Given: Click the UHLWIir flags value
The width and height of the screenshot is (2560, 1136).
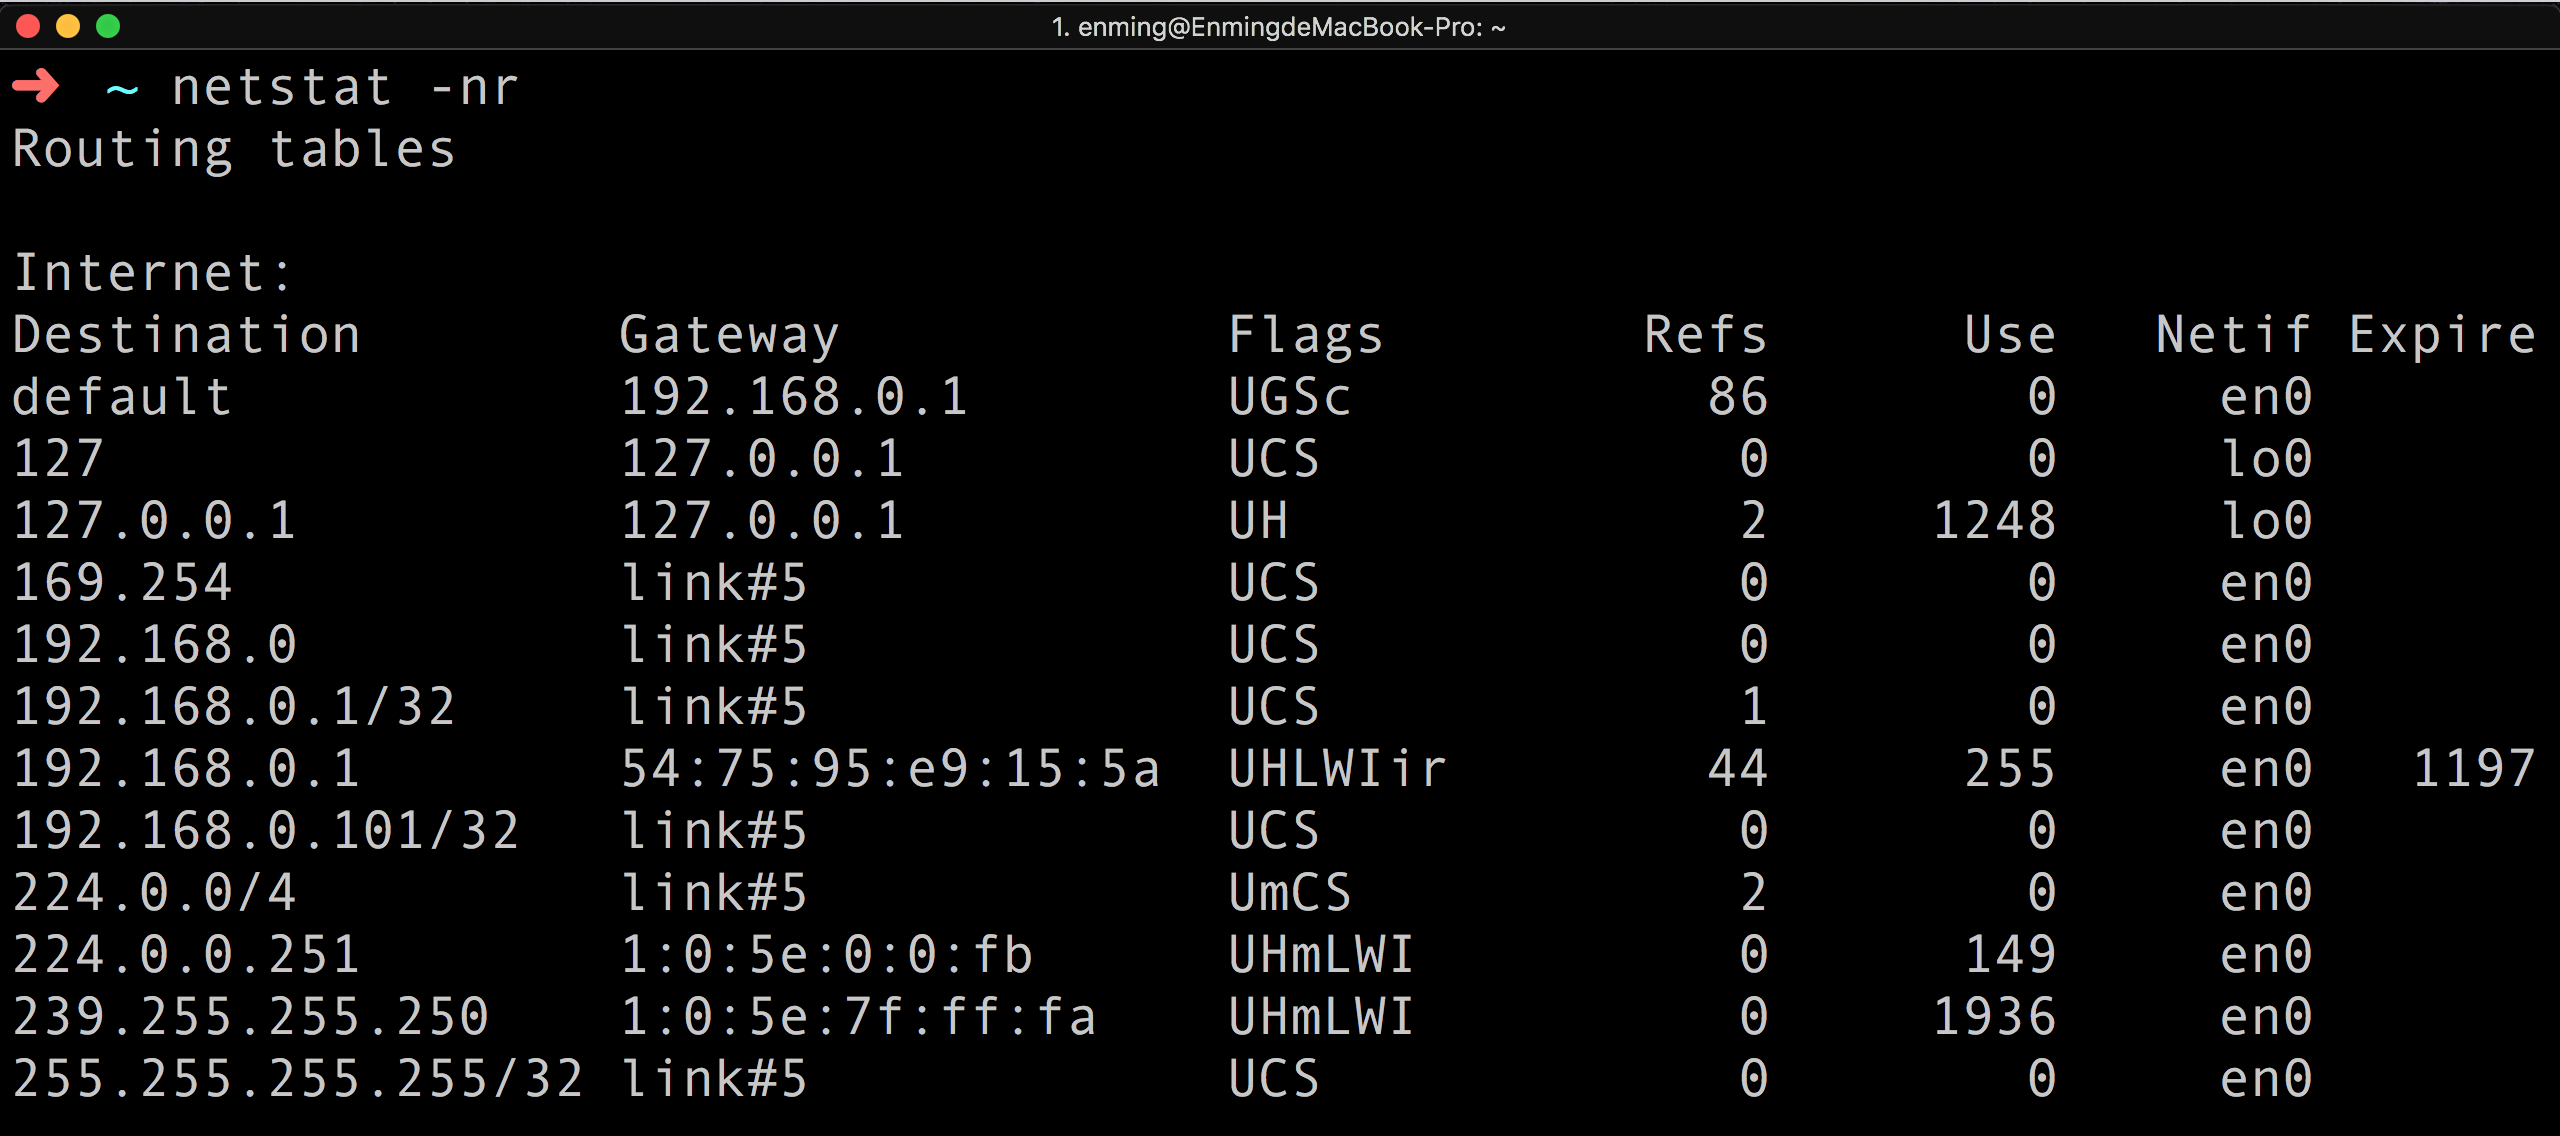Looking at the screenshot, I should coord(1337,769).
